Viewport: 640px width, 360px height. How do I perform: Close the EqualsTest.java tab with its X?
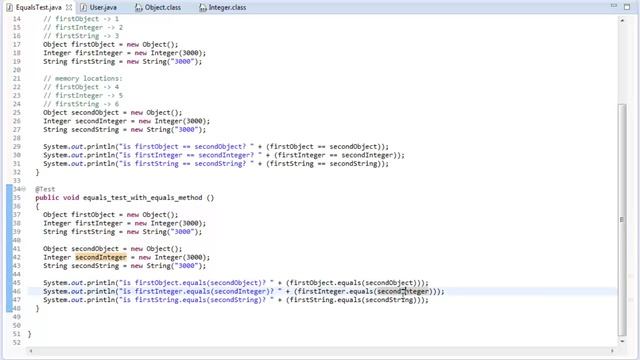pyautogui.click(x=69, y=7)
